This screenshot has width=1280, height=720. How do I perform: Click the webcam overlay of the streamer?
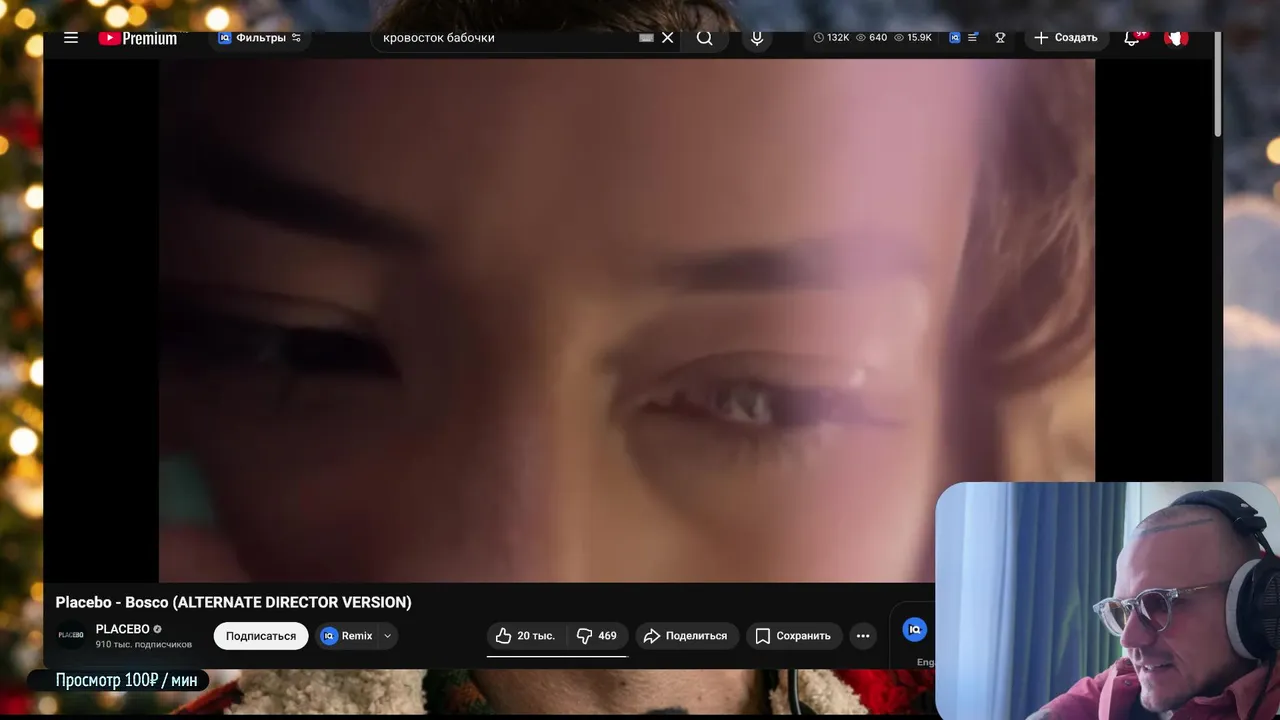pyautogui.click(x=1107, y=601)
